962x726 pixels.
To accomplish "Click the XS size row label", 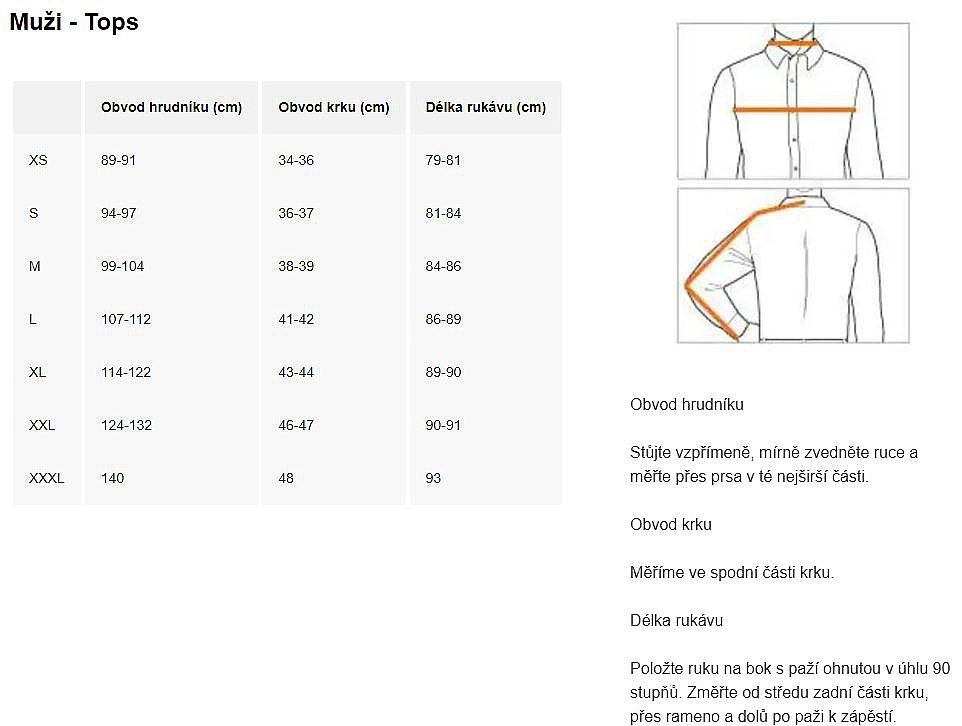I will 38,160.
